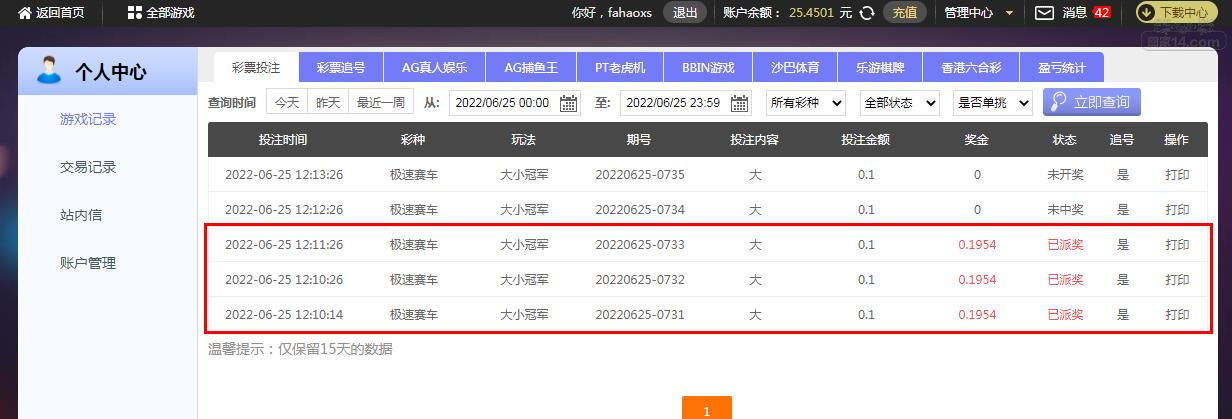
Task: Open the 全部状态 status dropdown
Action: 900,103
